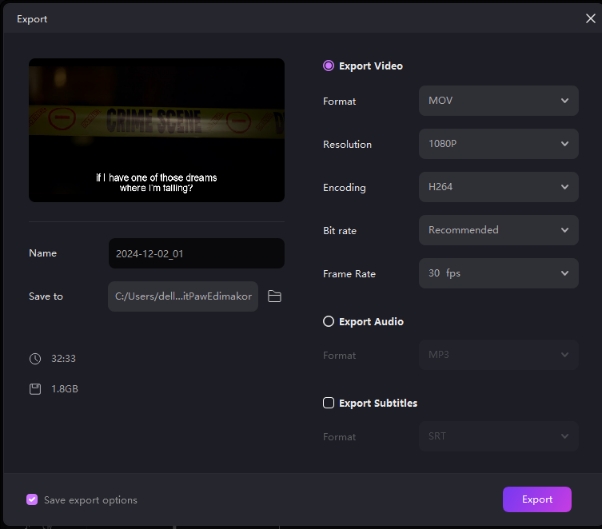
Task: Click the Export title in dialog header
Action: (x=32, y=19)
